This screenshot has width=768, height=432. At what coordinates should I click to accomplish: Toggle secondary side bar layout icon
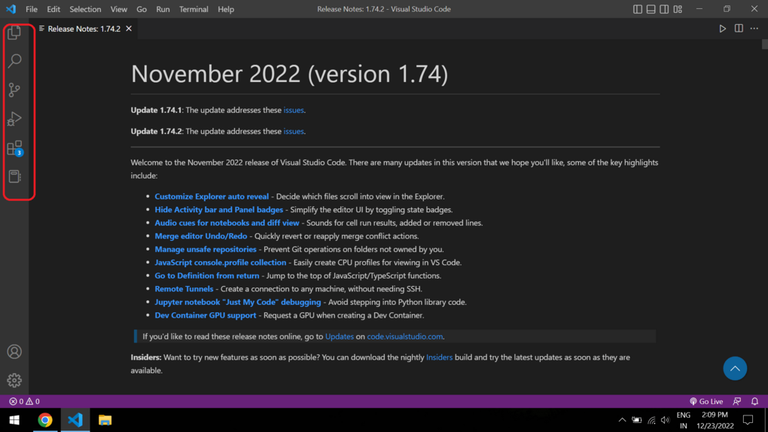tap(664, 9)
